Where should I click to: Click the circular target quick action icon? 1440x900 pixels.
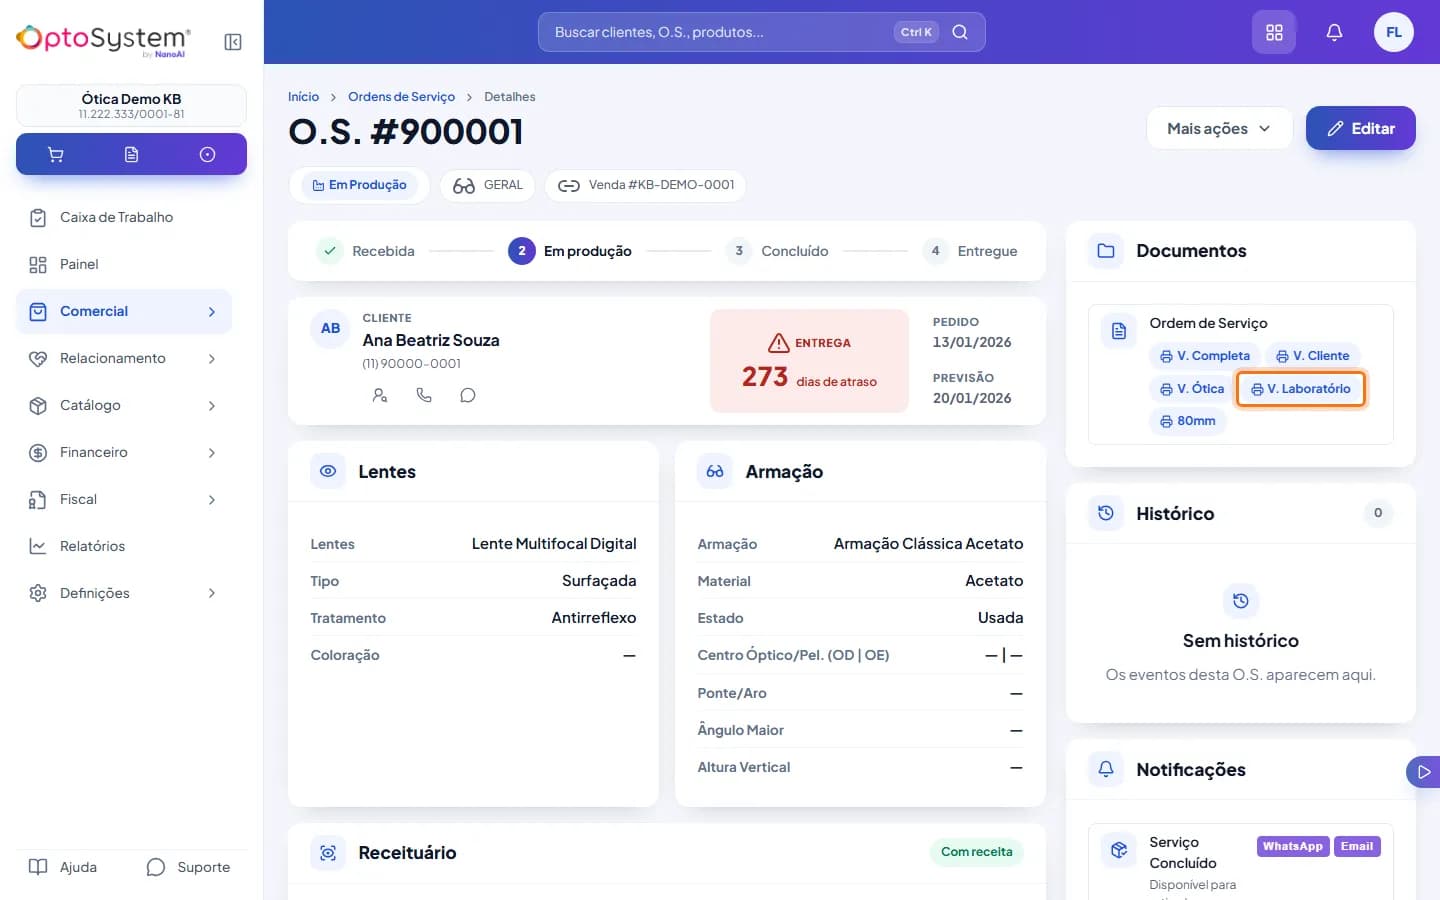click(x=207, y=154)
